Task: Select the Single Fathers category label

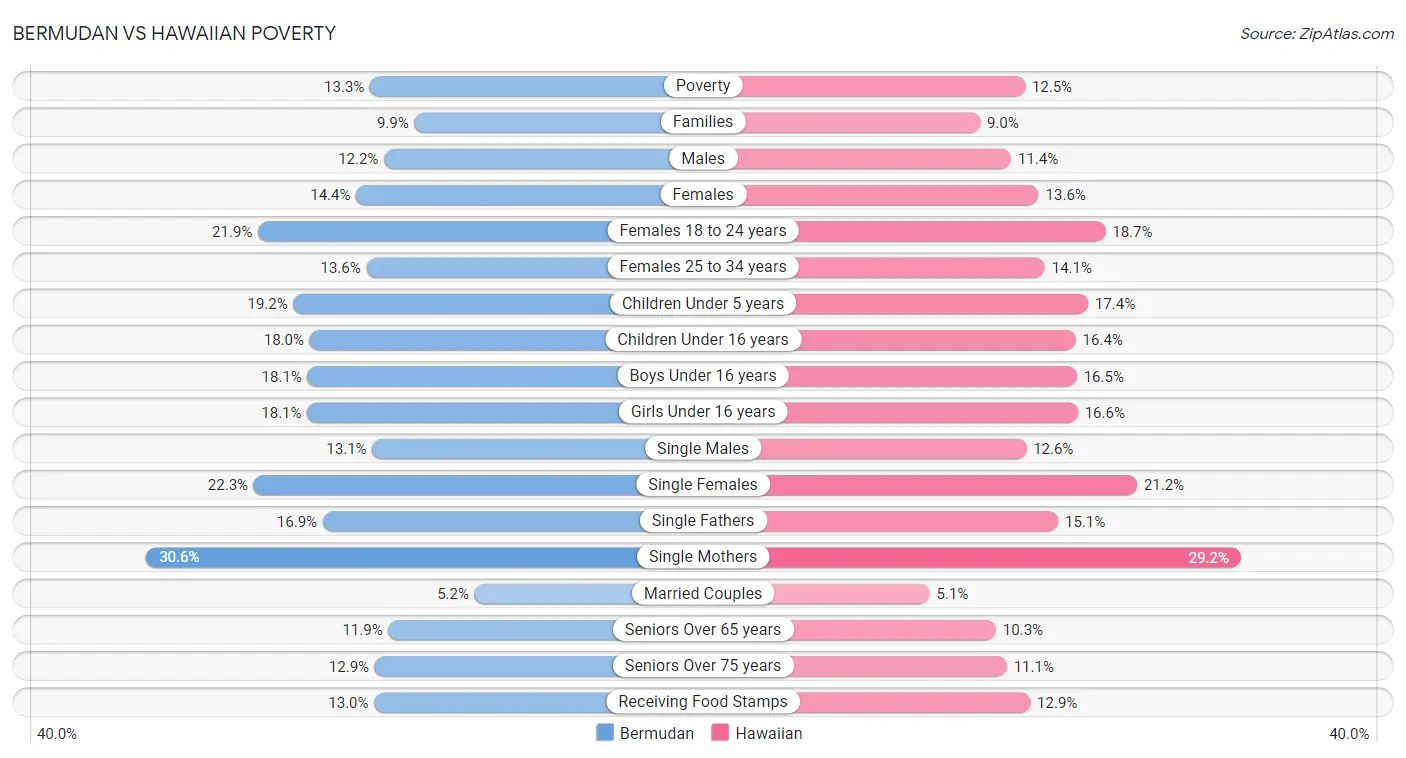Action: (x=703, y=520)
